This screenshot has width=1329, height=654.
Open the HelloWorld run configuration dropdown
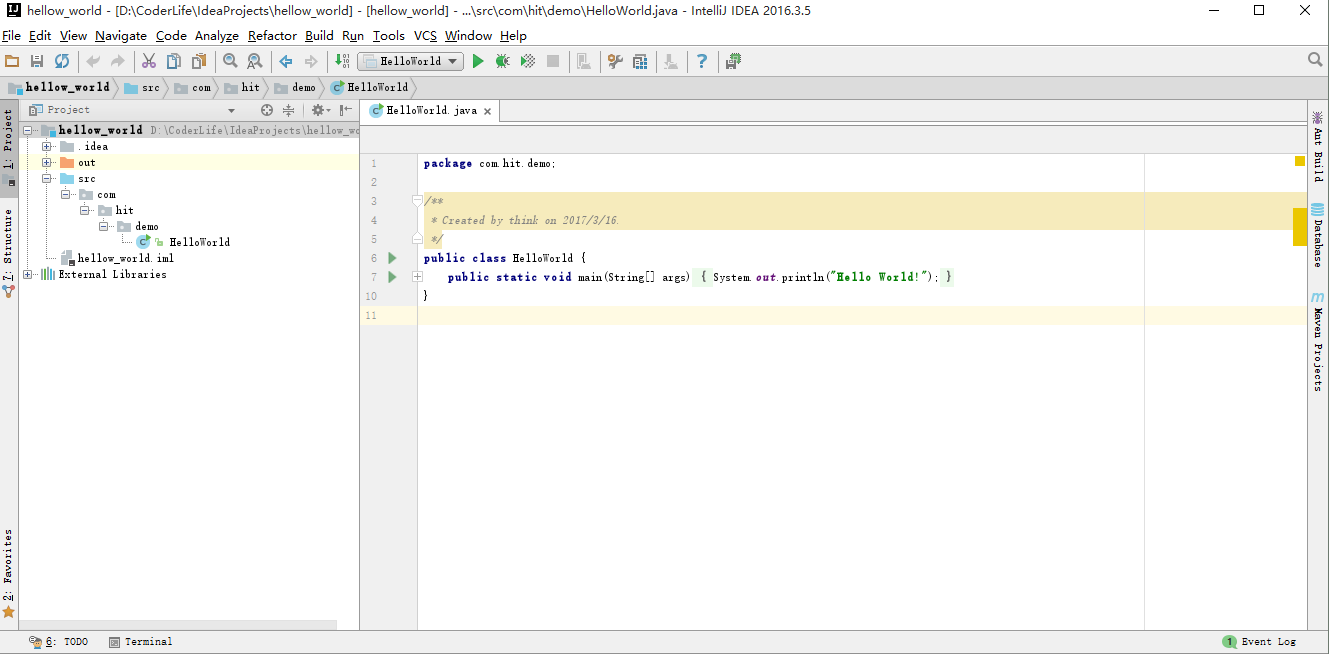[411, 61]
